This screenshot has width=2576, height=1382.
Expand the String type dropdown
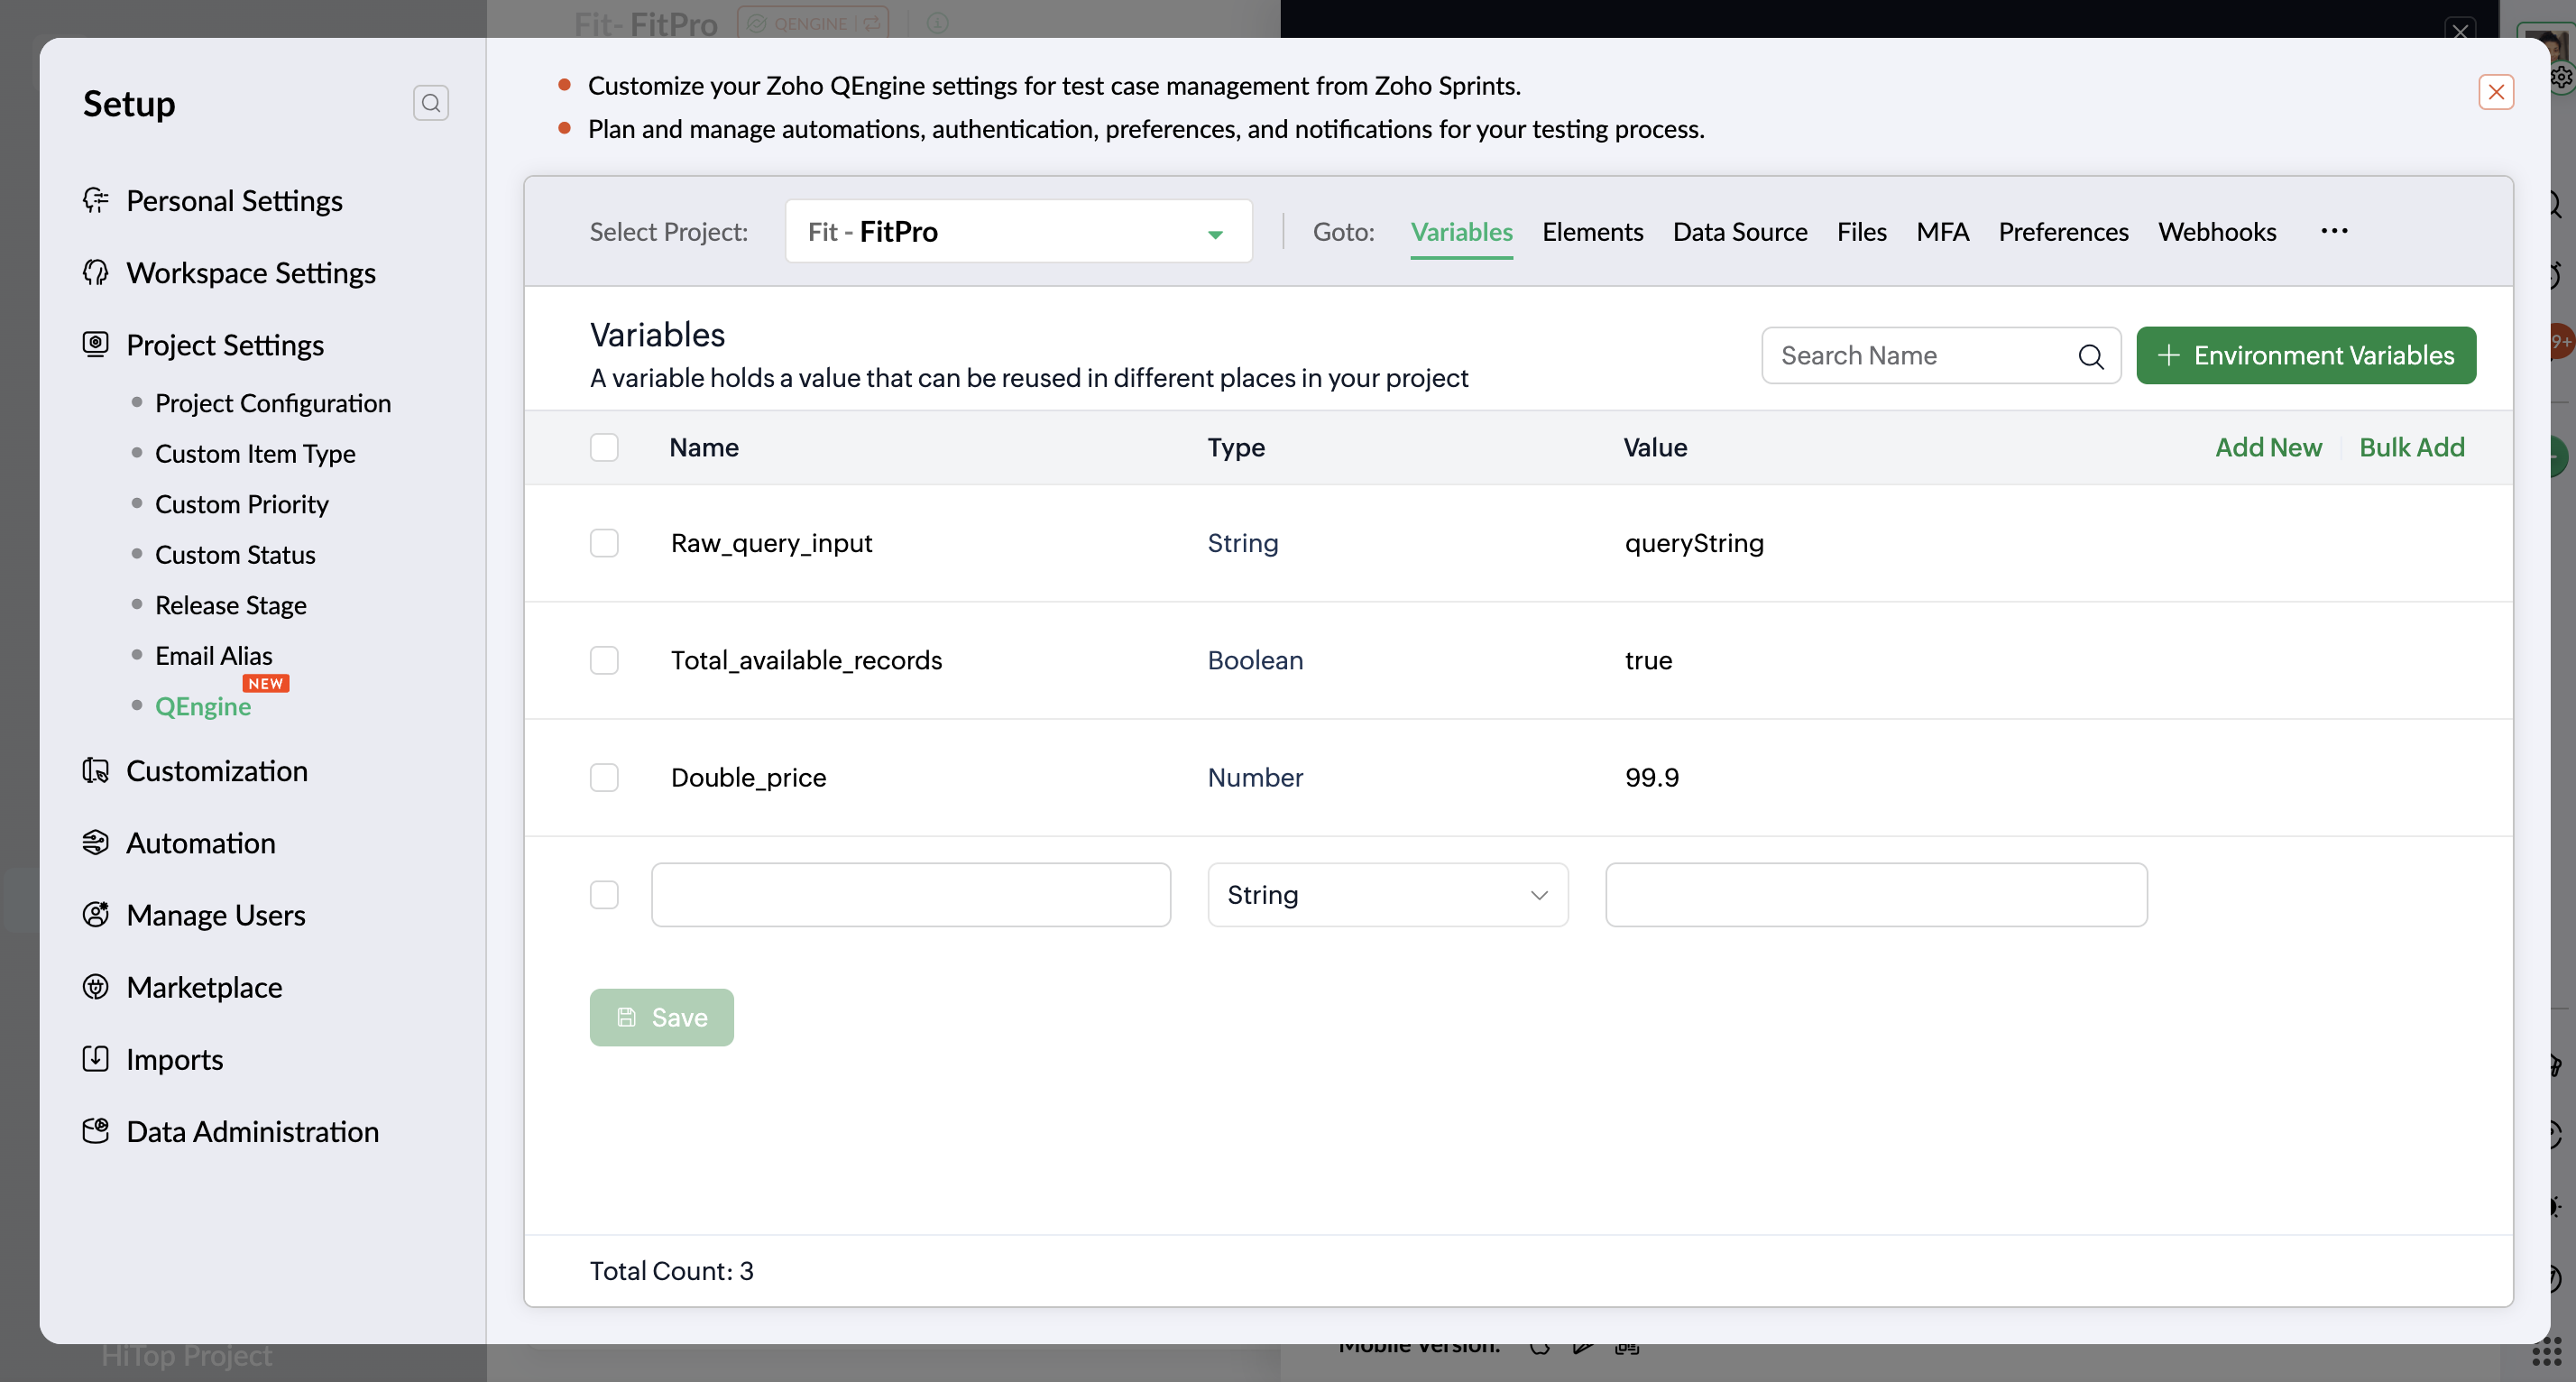(x=1387, y=894)
